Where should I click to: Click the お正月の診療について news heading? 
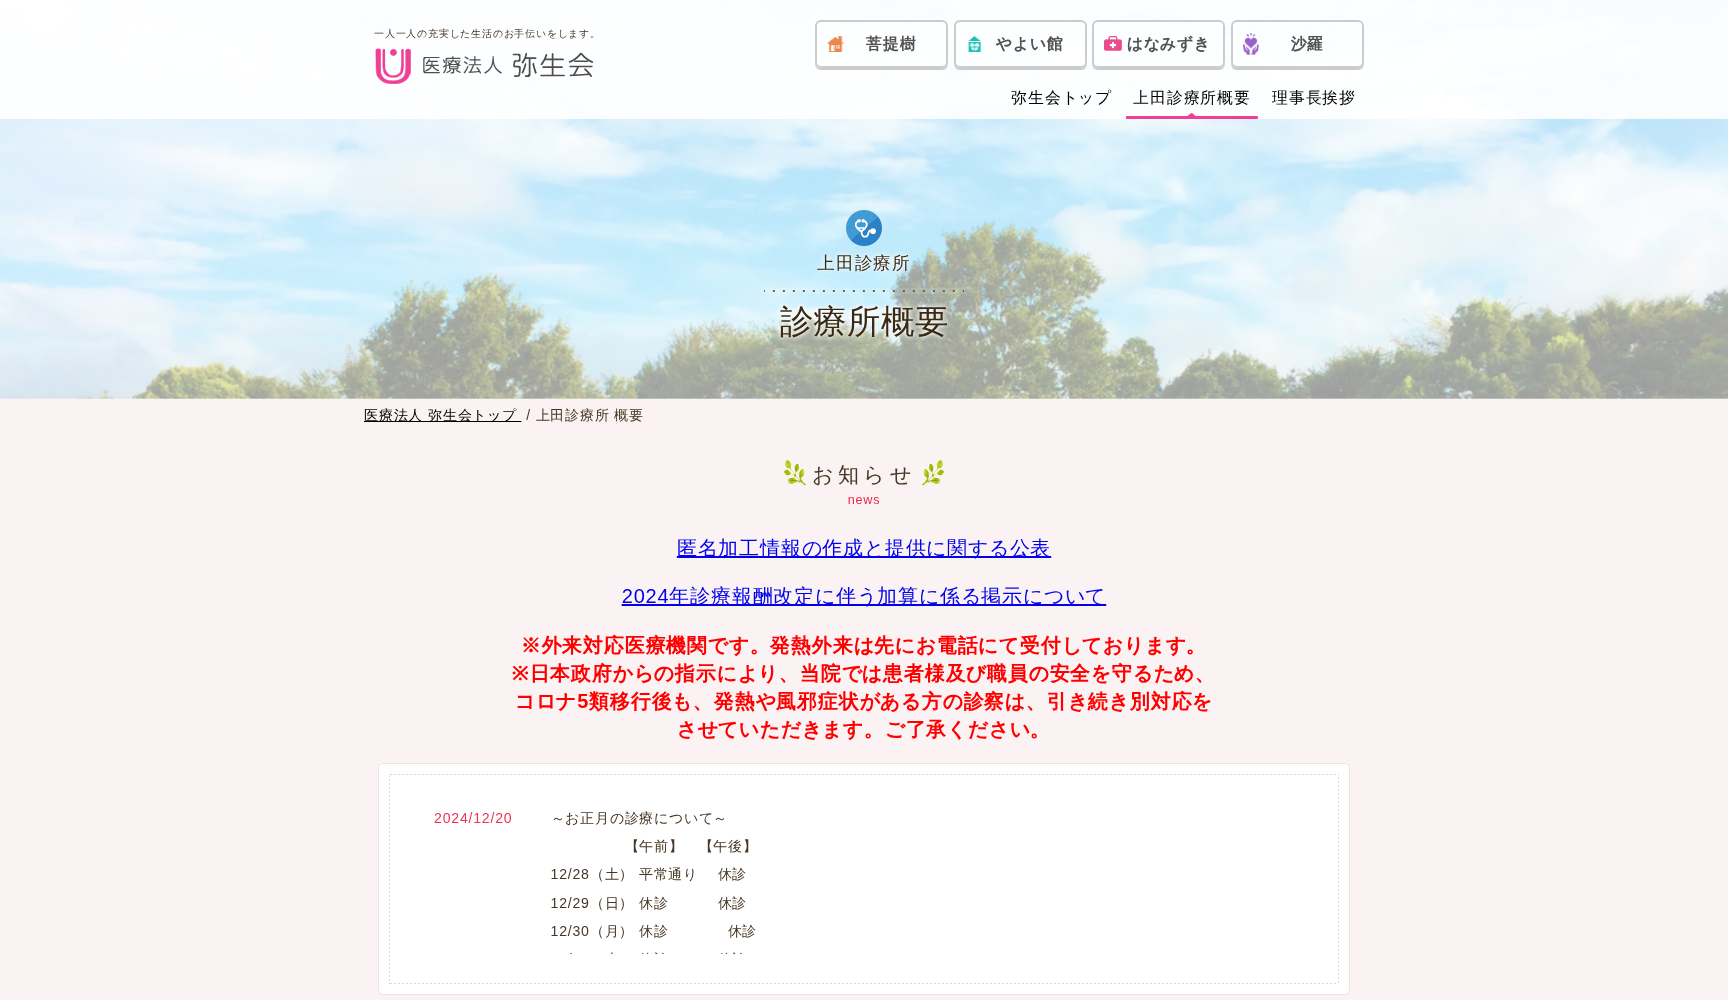click(x=638, y=817)
